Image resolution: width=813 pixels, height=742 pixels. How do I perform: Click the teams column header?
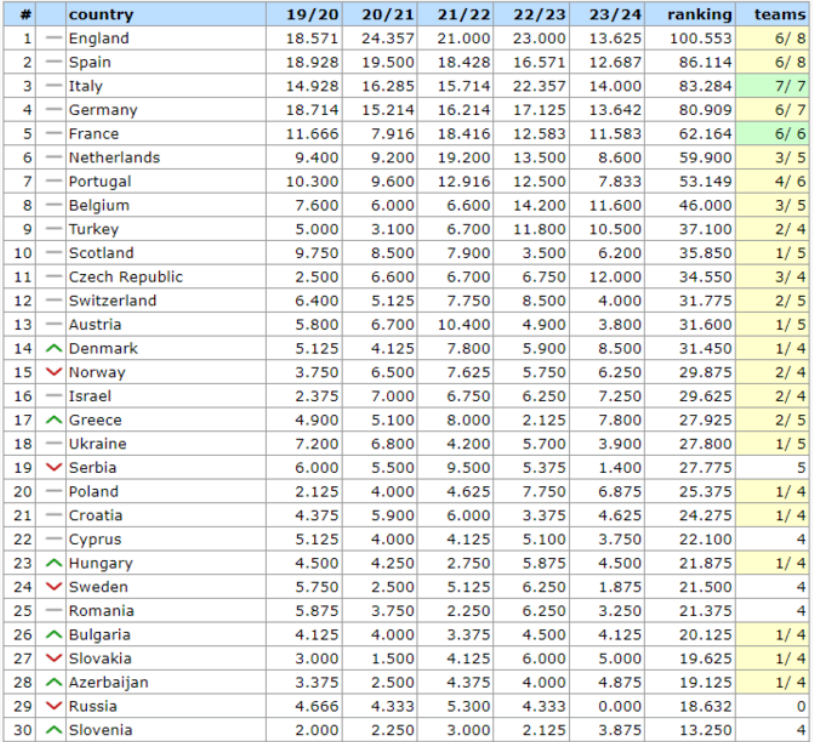click(x=772, y=14)
